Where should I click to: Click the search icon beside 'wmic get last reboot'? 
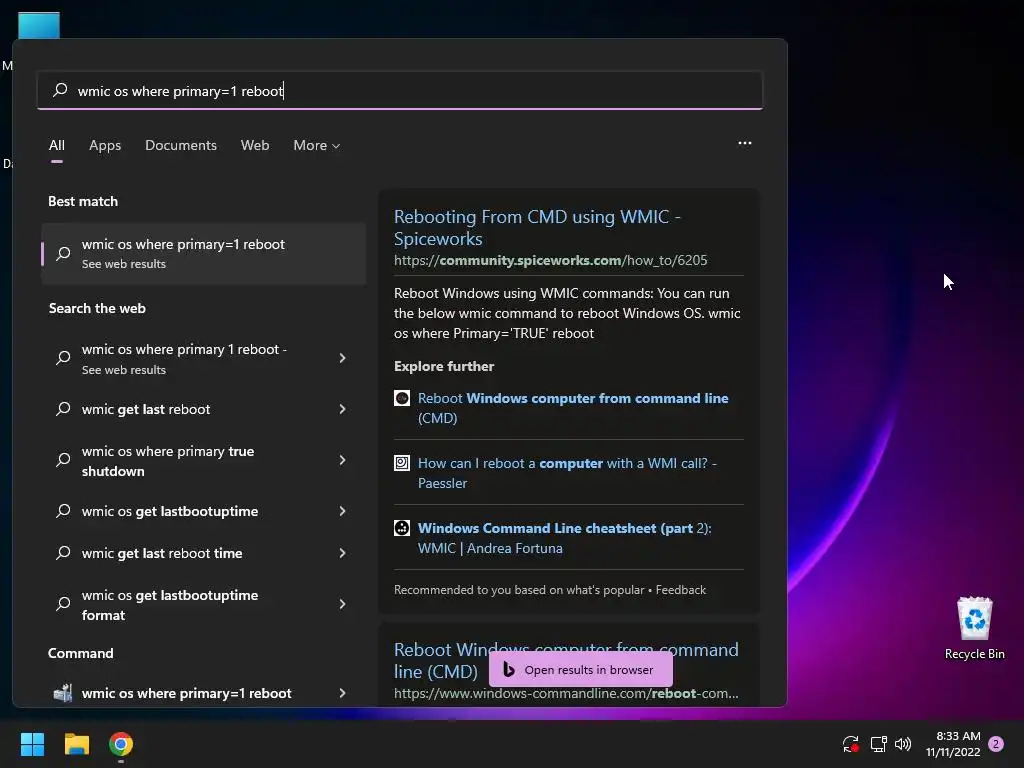click(63, 409)
